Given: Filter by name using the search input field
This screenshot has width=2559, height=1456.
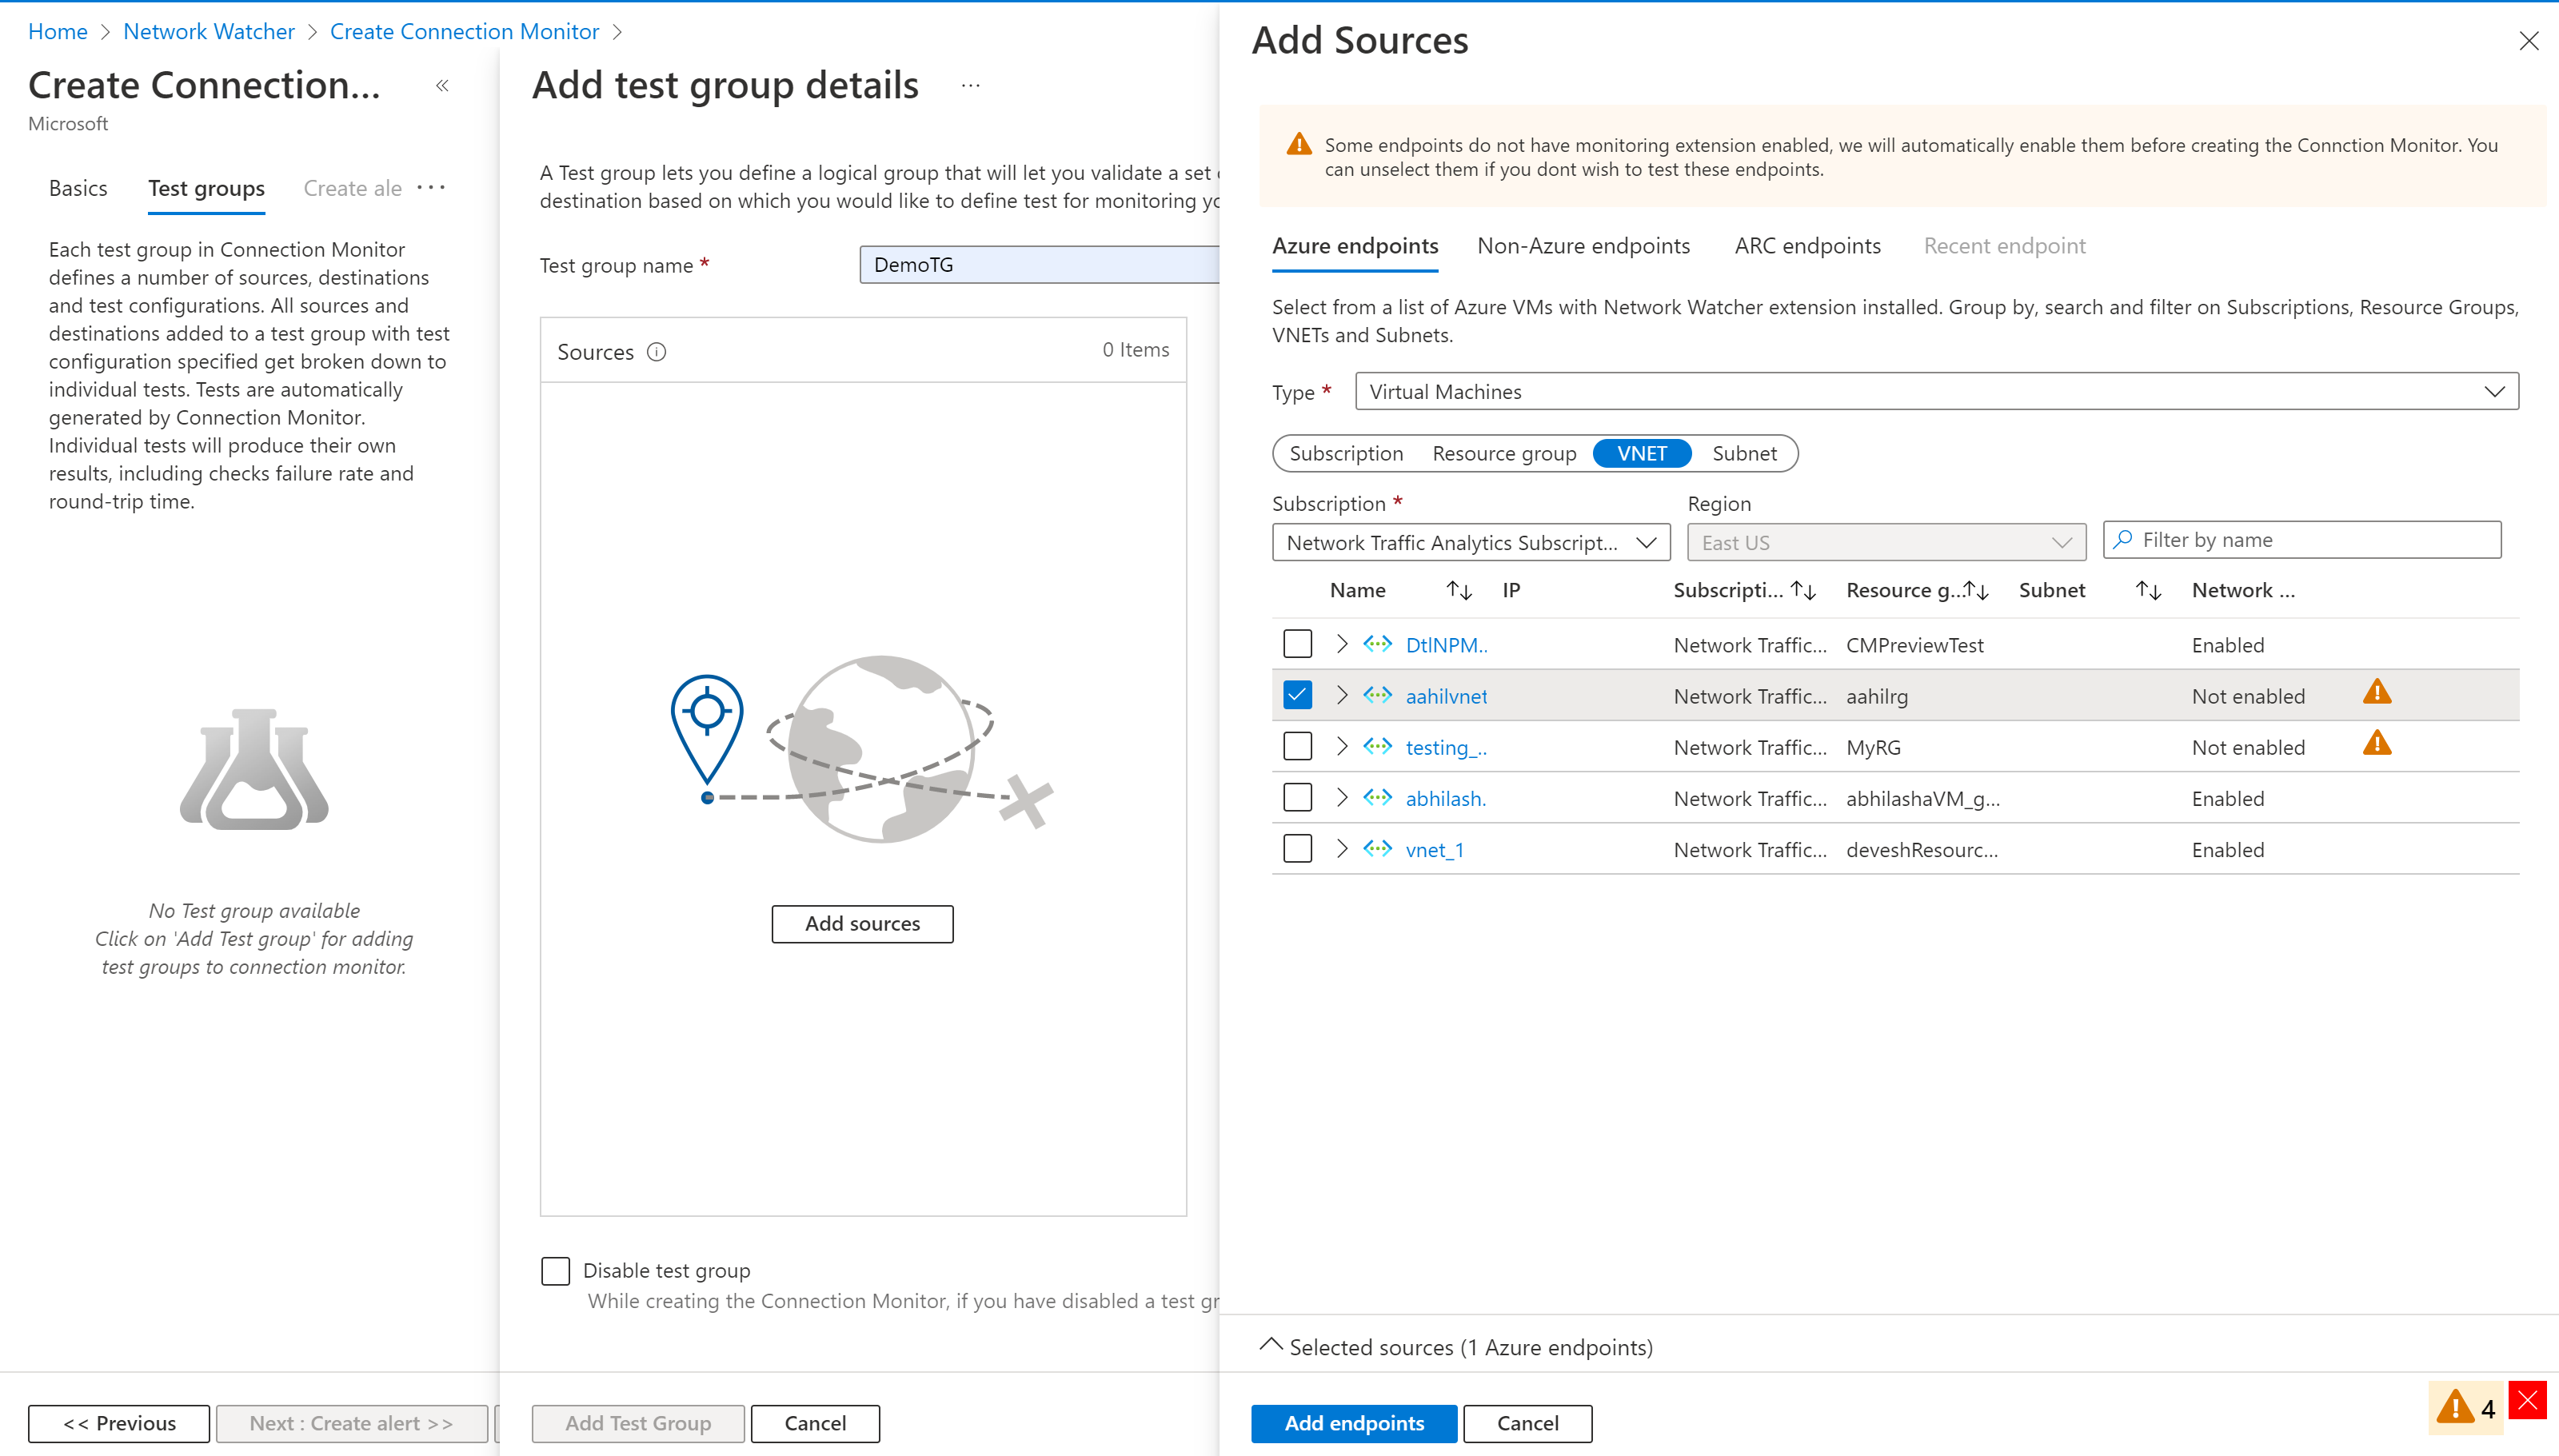Looking at the screenshot, I should pyautogui.click(x=2304, y=537).
